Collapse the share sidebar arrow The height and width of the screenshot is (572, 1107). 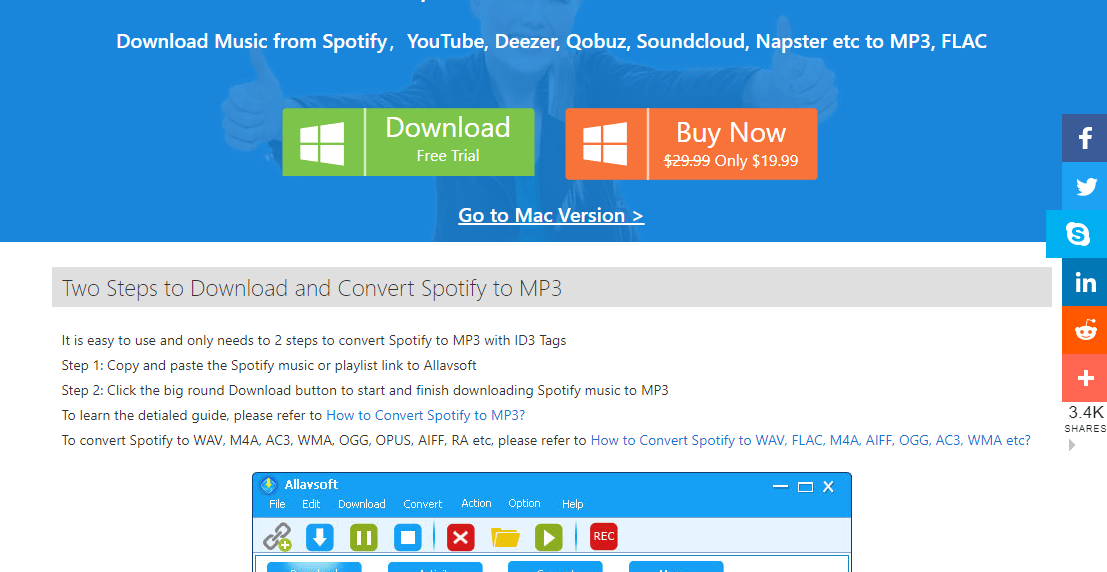pyautogui.click(x=1072, y=446)
